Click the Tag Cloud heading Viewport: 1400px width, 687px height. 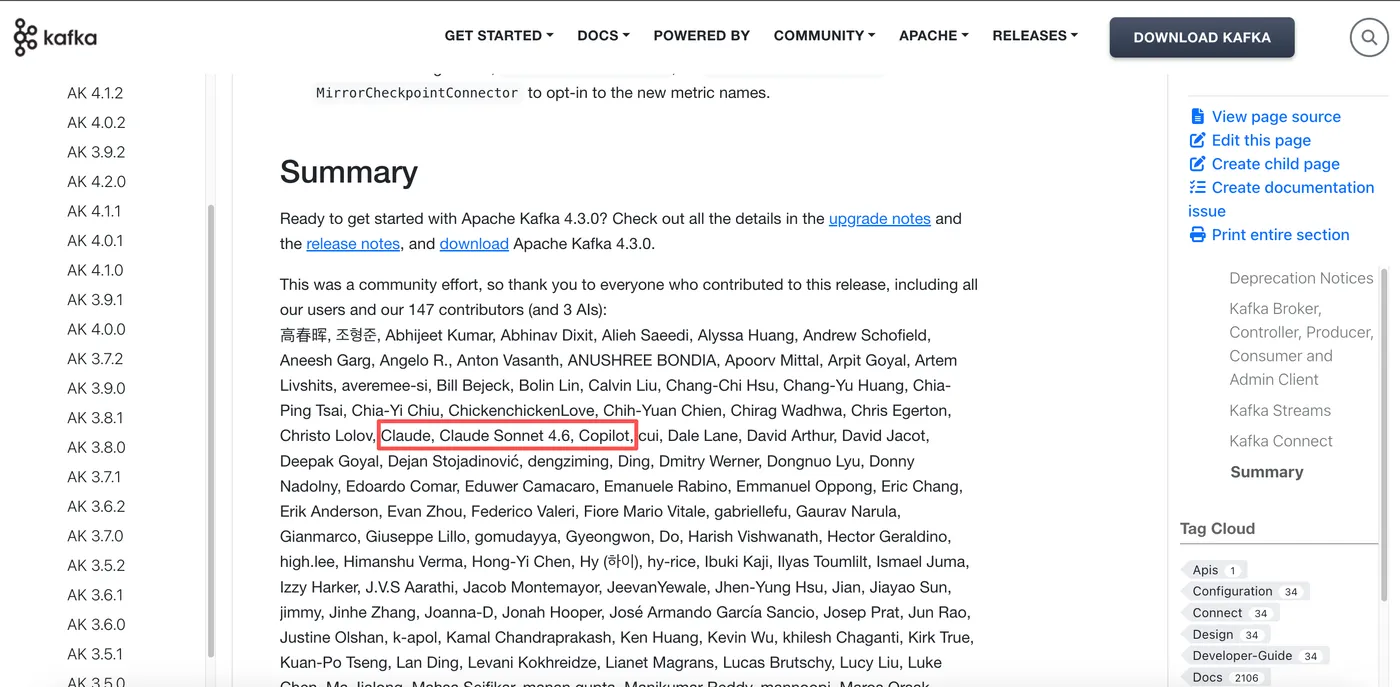(1217, 528)
